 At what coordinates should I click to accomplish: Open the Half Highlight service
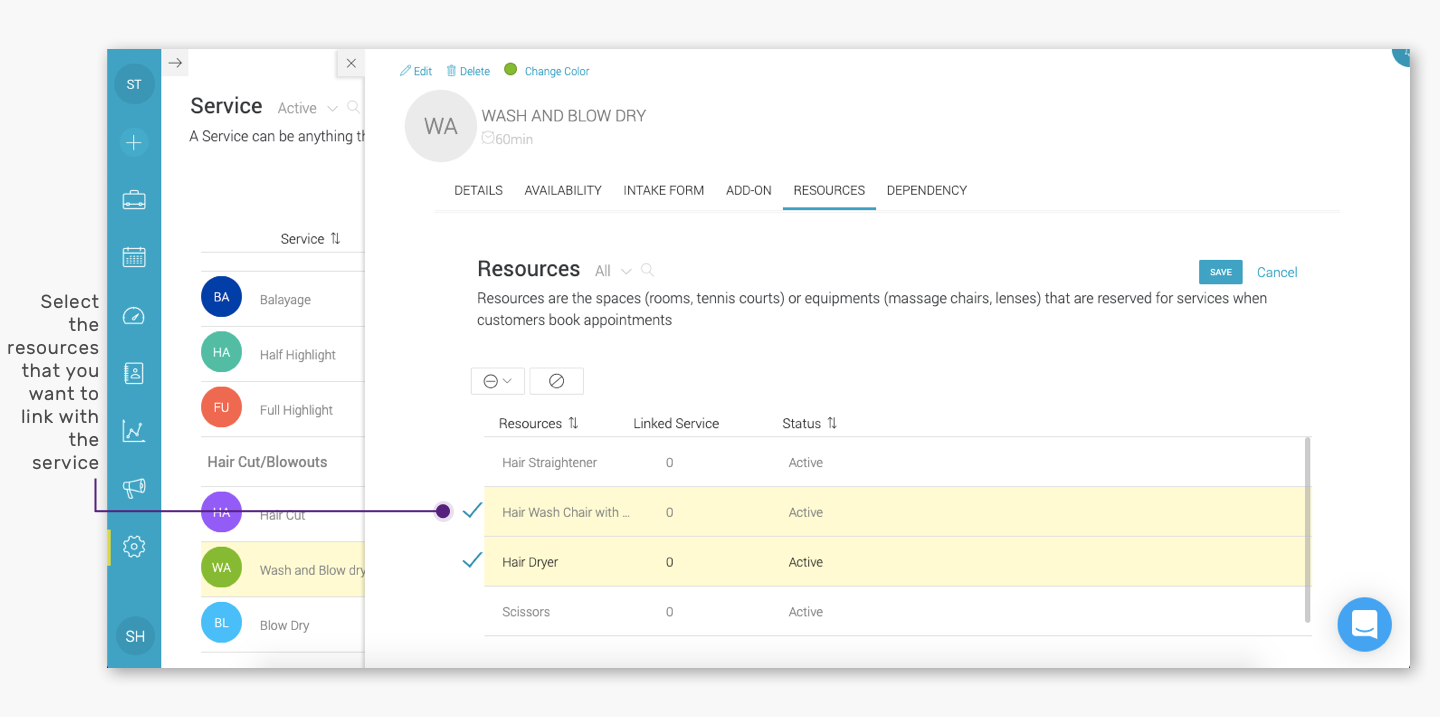click(298, 354)
